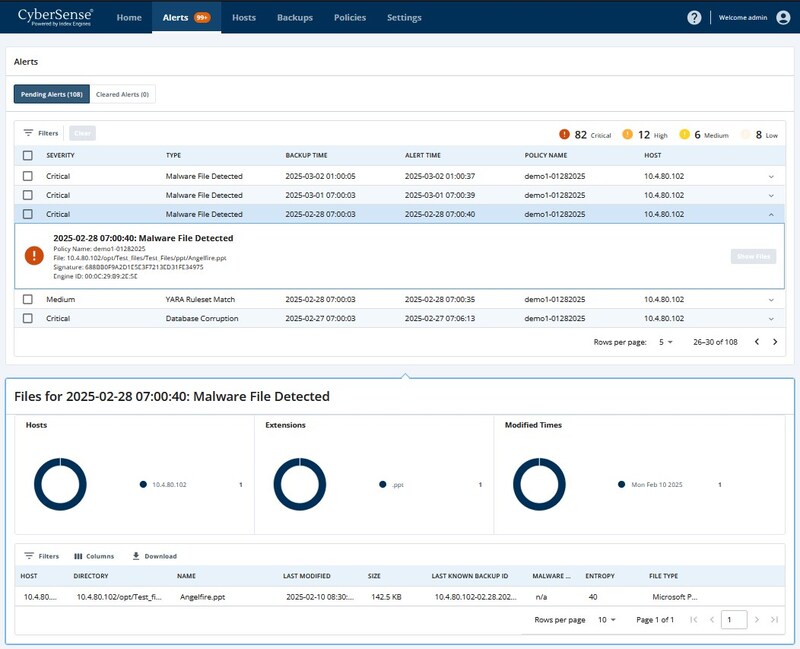Open alerts rows per page dropdown
This screenshot has height=649, width=800.
665,342
